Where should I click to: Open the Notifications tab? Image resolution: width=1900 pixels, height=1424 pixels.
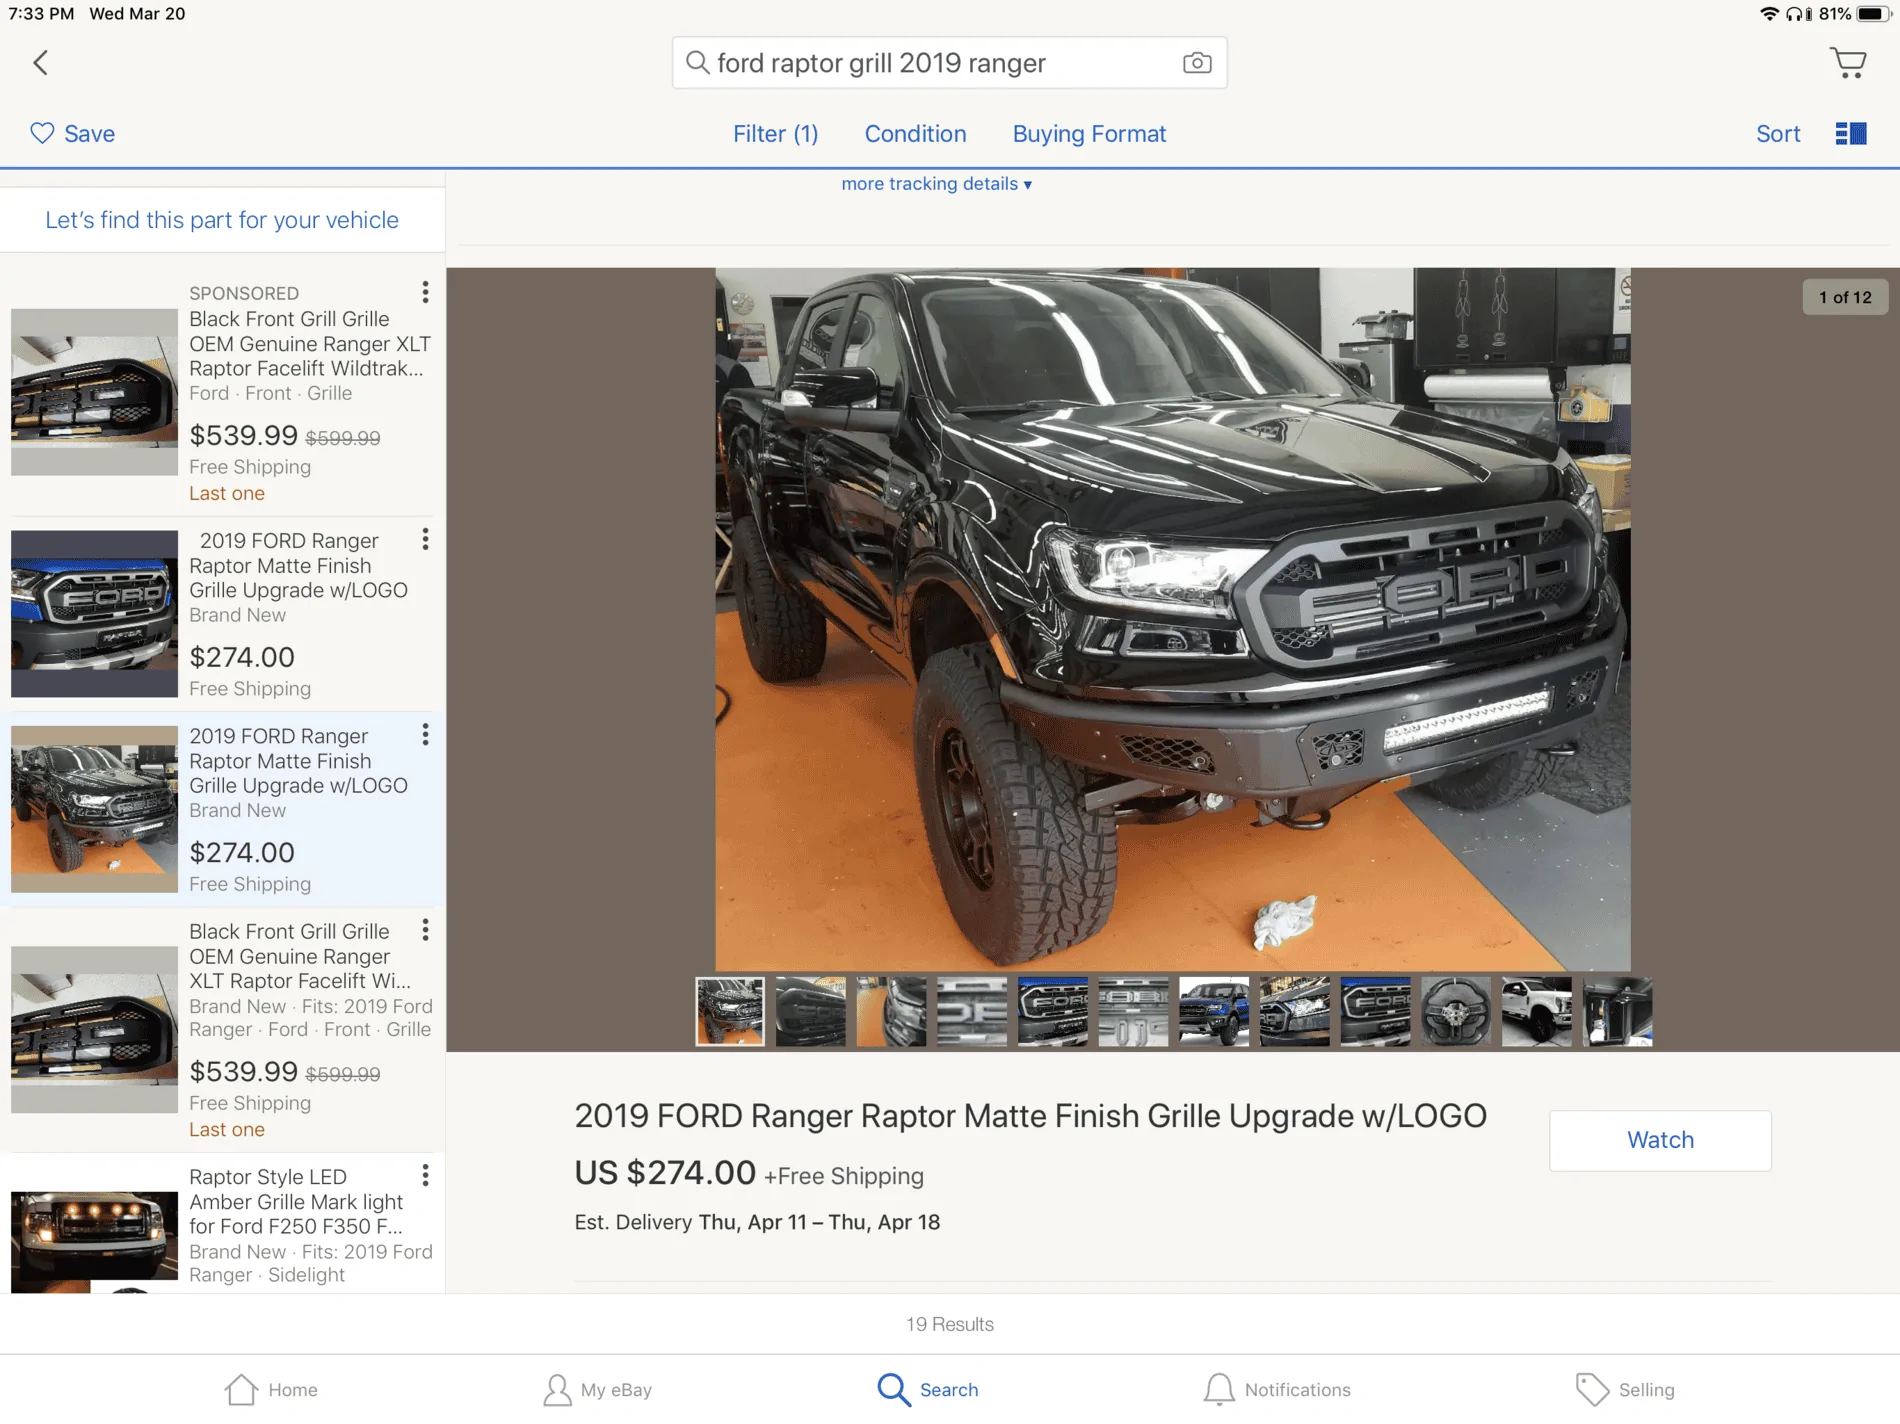(1277, 1389)
